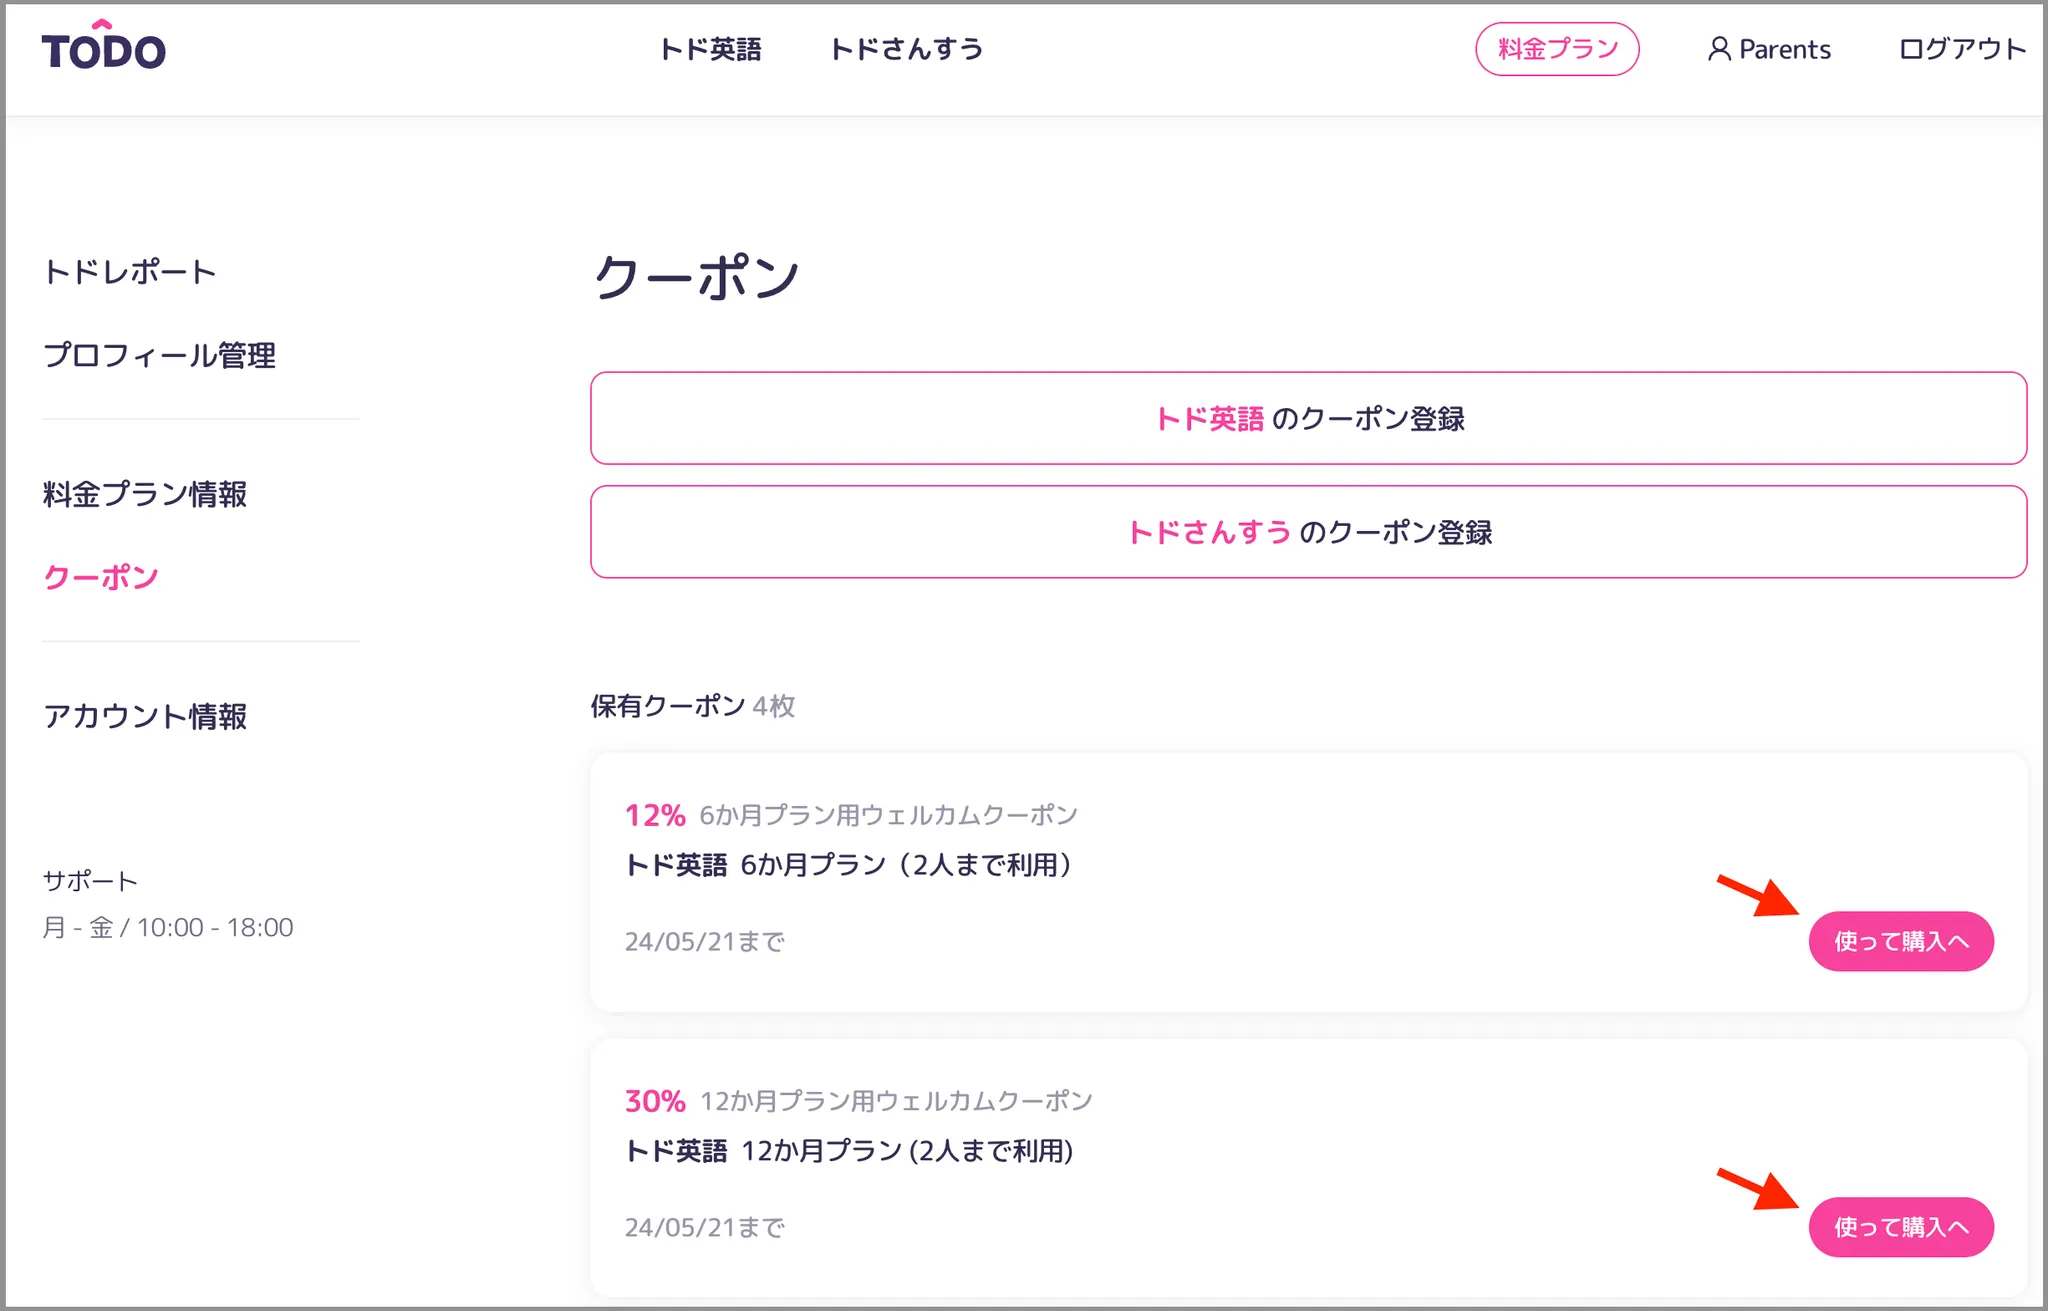This screenshot has height=1311, width=2048.
Task: Click the 保有クーポン 4枚 heading
Action: coord(692,706)
